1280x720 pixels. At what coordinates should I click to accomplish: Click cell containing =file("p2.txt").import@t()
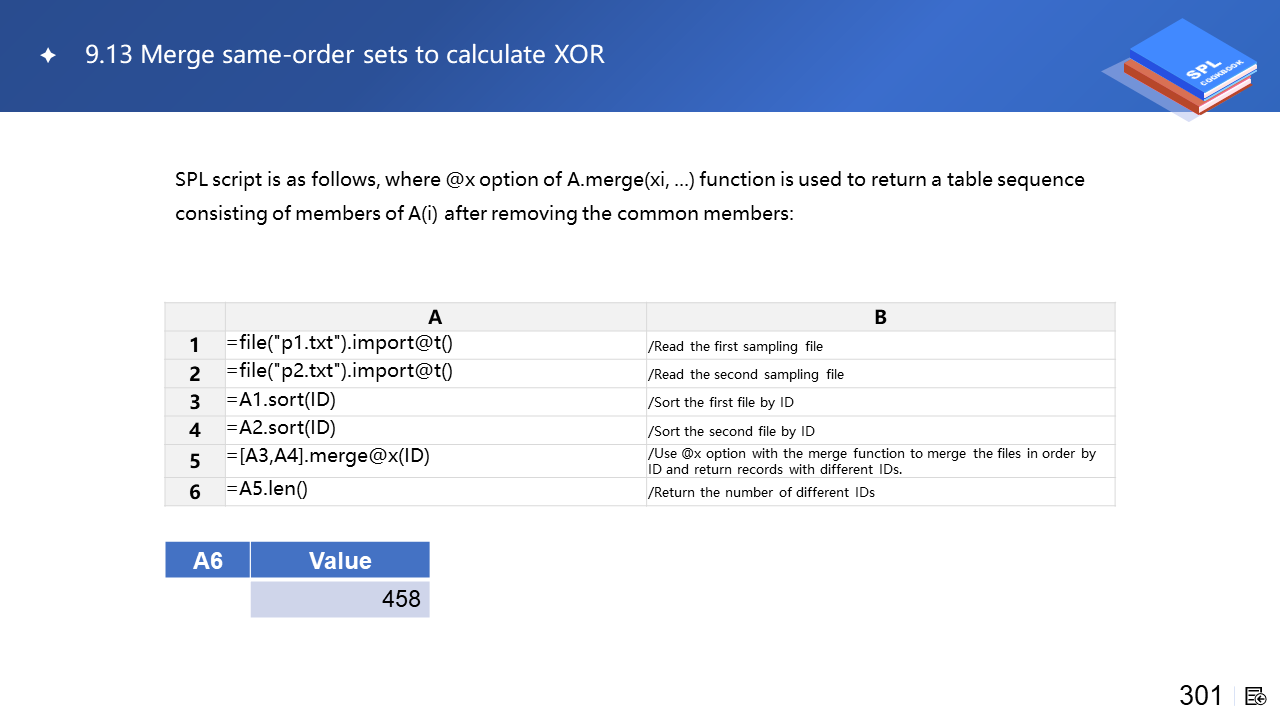pyautogui.click(x=340, y=372)
